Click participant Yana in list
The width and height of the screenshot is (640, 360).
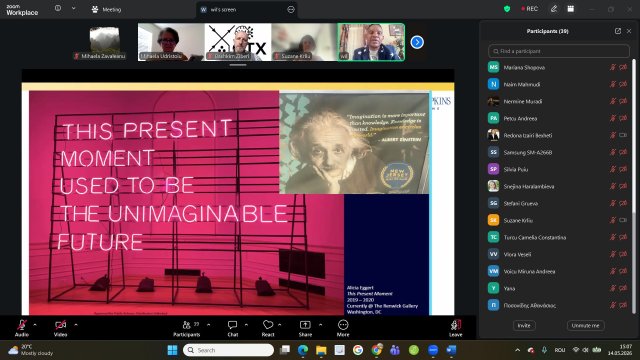click(558, 288)
